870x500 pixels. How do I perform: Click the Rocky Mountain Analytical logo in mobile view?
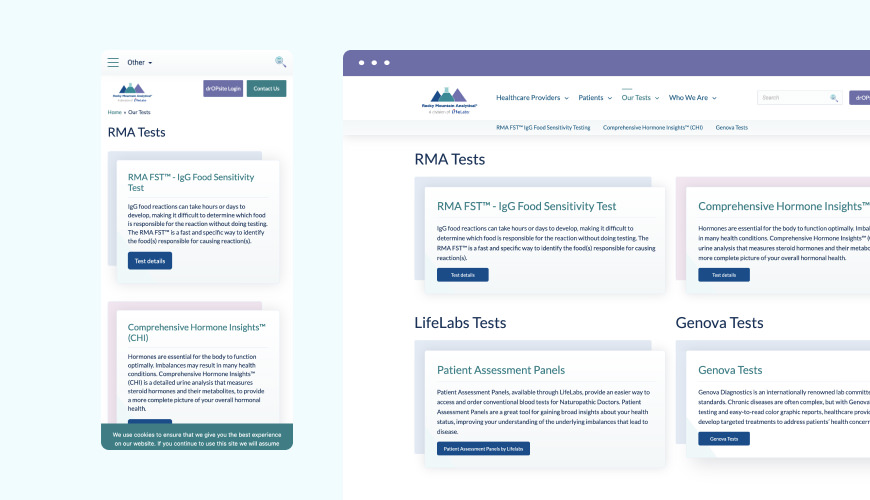(132, 92)
